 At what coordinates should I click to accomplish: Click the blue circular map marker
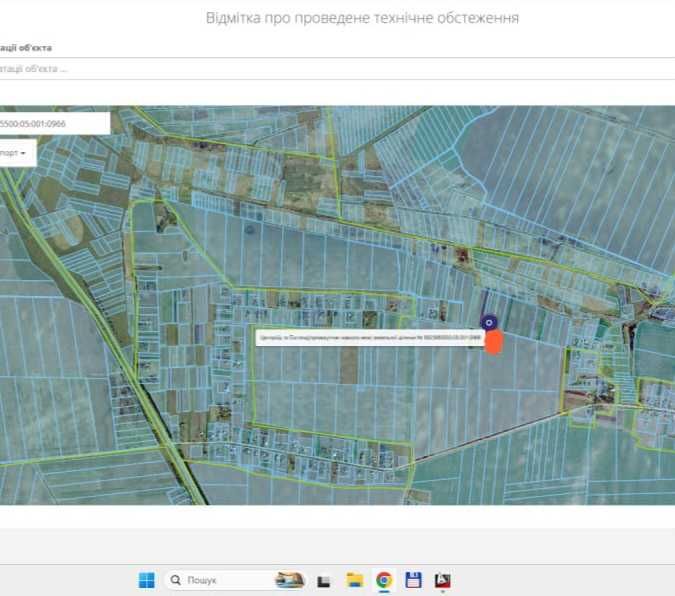(488, 322)
